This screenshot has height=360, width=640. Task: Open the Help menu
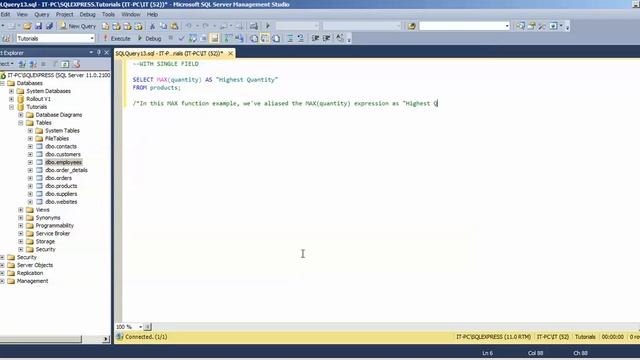click(x=152, y=14)
